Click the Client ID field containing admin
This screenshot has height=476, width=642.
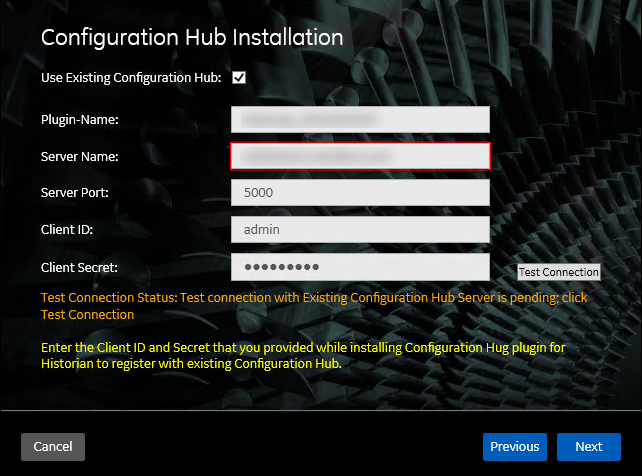point(360,230)
